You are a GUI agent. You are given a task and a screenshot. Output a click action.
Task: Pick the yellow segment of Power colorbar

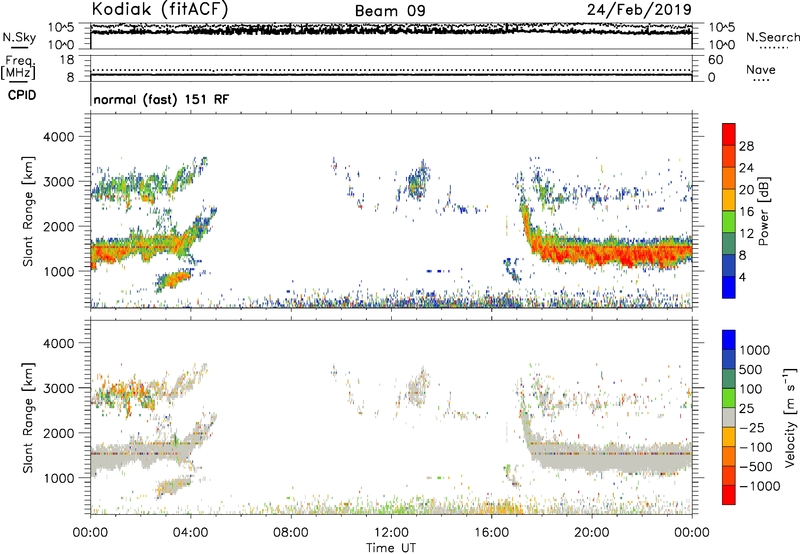[x=729, y=200]
